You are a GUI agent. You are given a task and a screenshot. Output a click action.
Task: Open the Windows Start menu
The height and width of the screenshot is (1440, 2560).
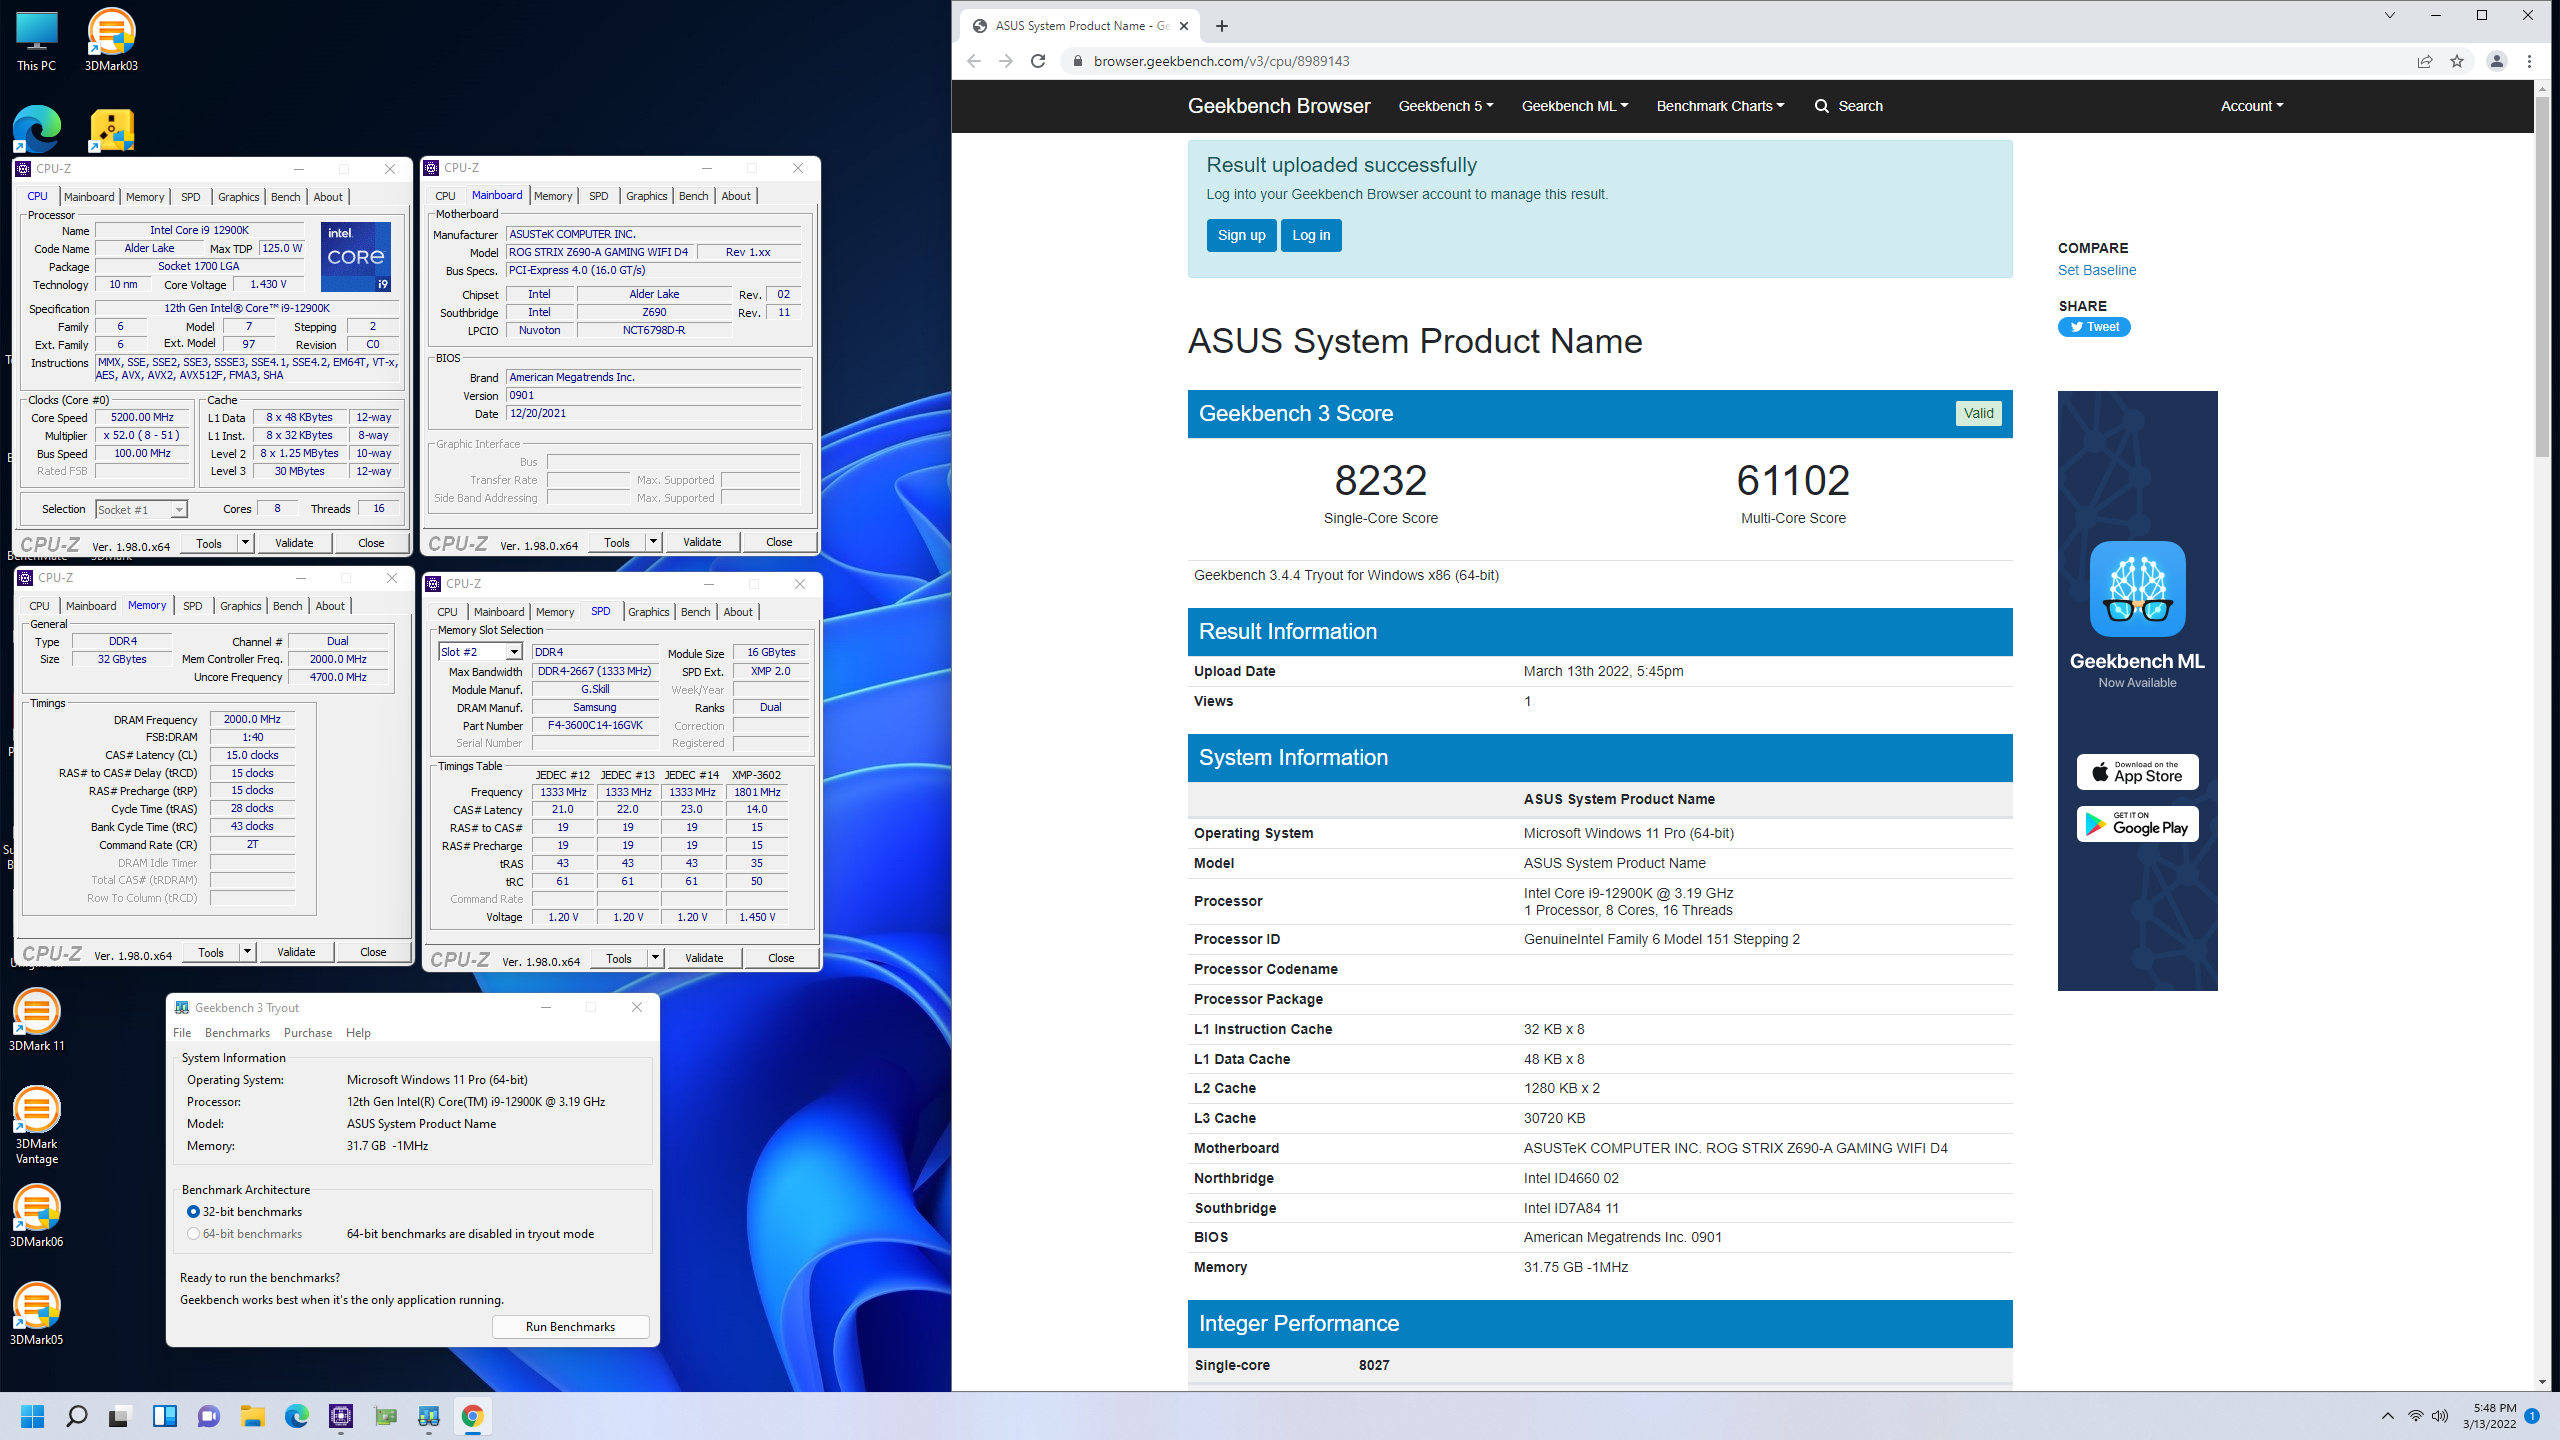pyautogui.click(x=33, y=1416)
